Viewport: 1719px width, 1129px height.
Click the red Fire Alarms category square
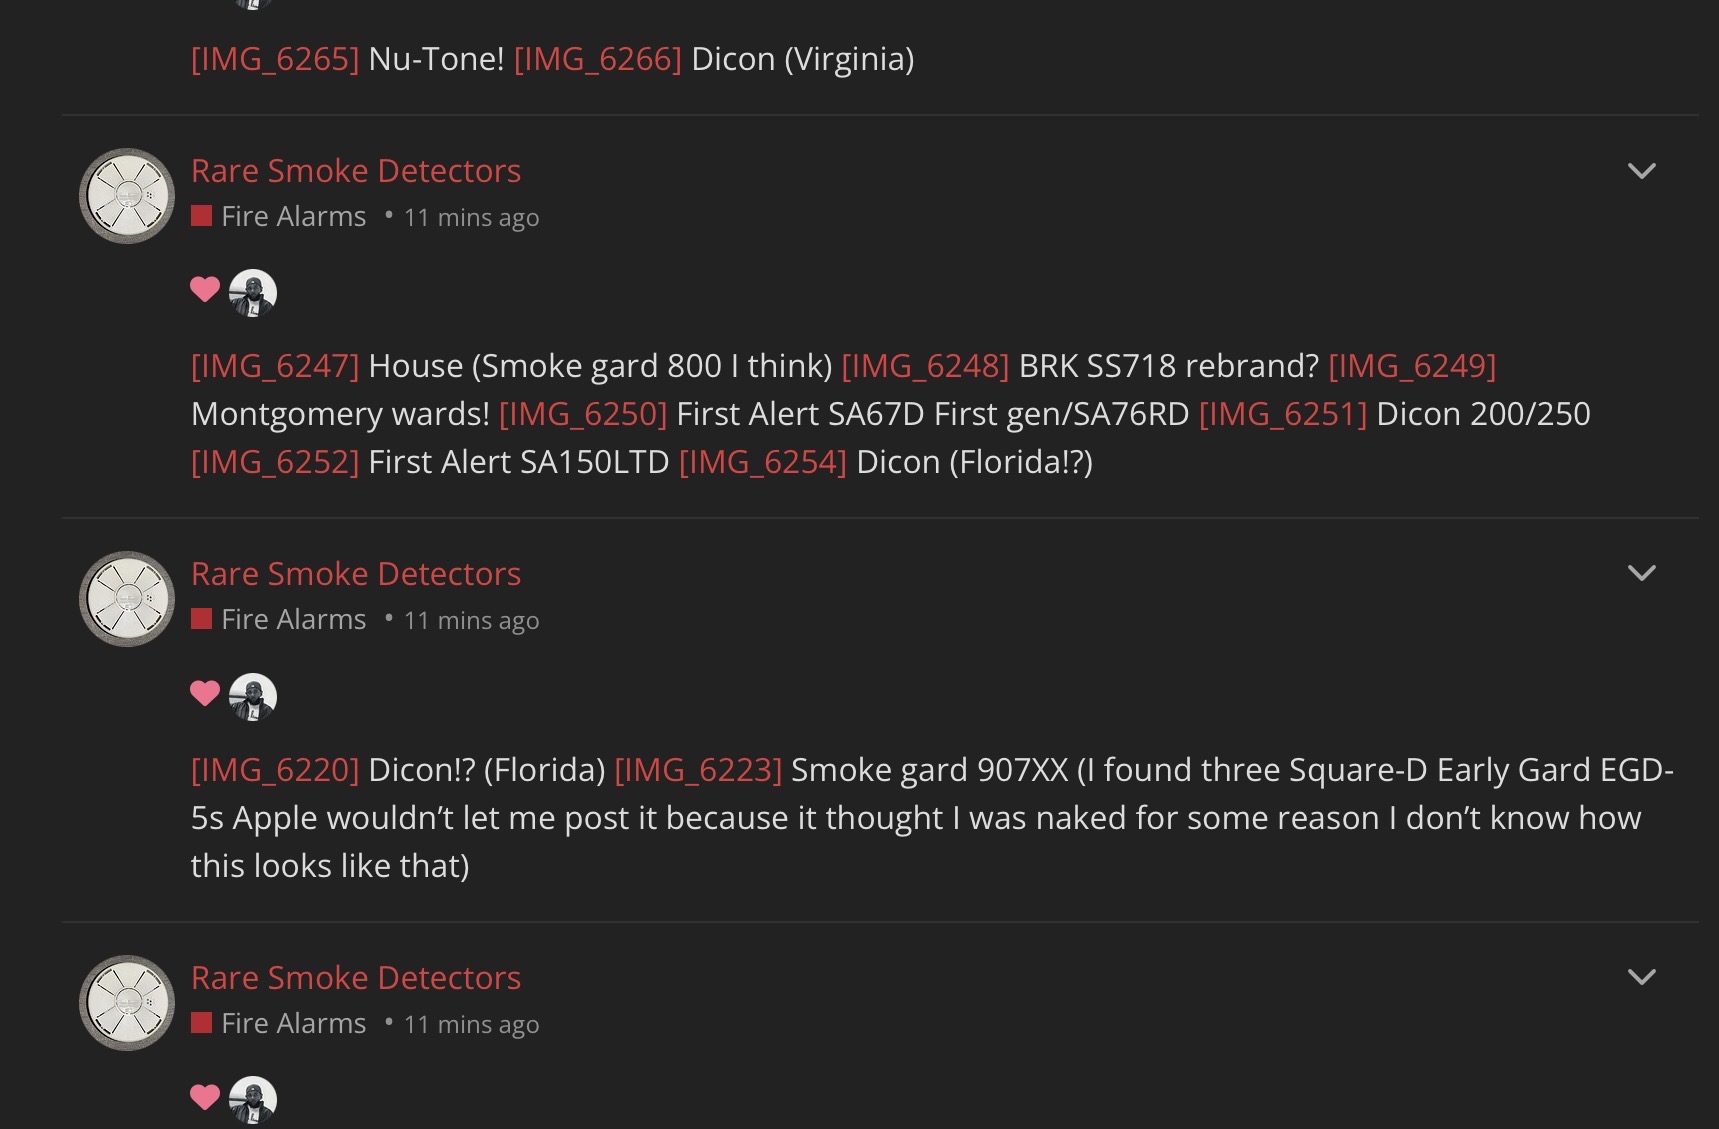tap(202, 216)
